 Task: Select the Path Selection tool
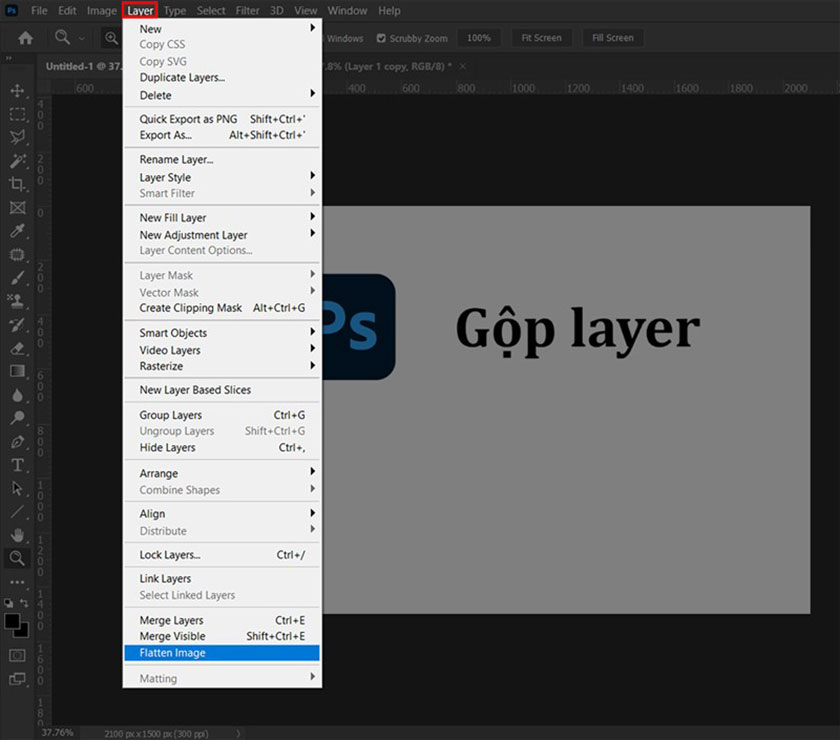(17, 488)
